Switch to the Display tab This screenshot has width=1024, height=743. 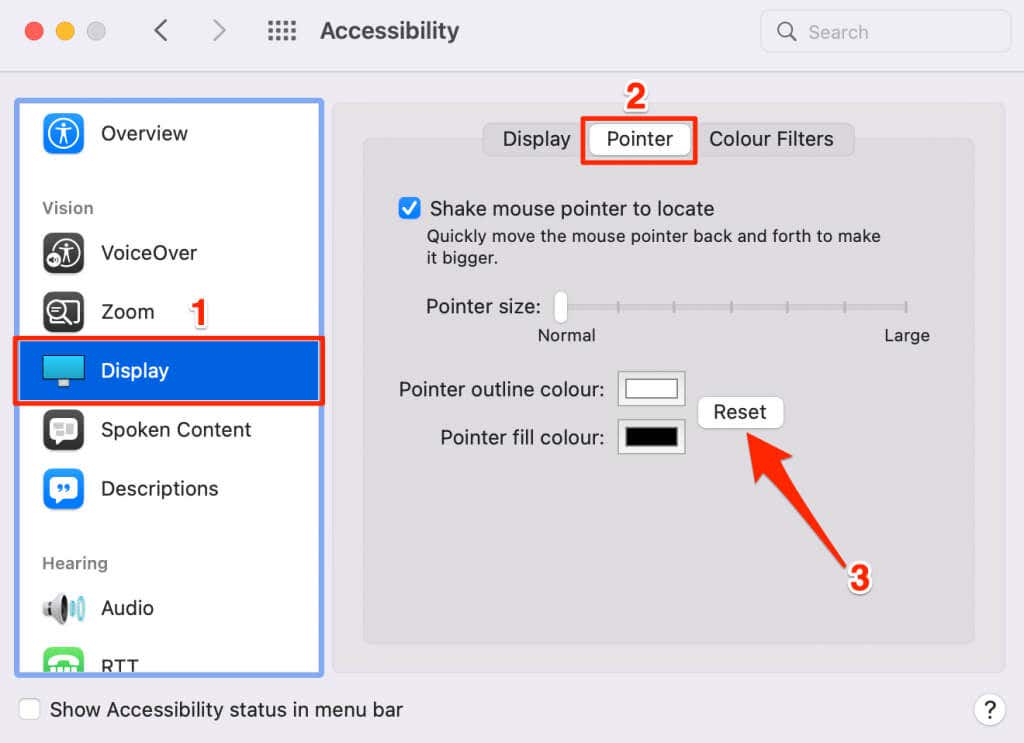(536, 139)
